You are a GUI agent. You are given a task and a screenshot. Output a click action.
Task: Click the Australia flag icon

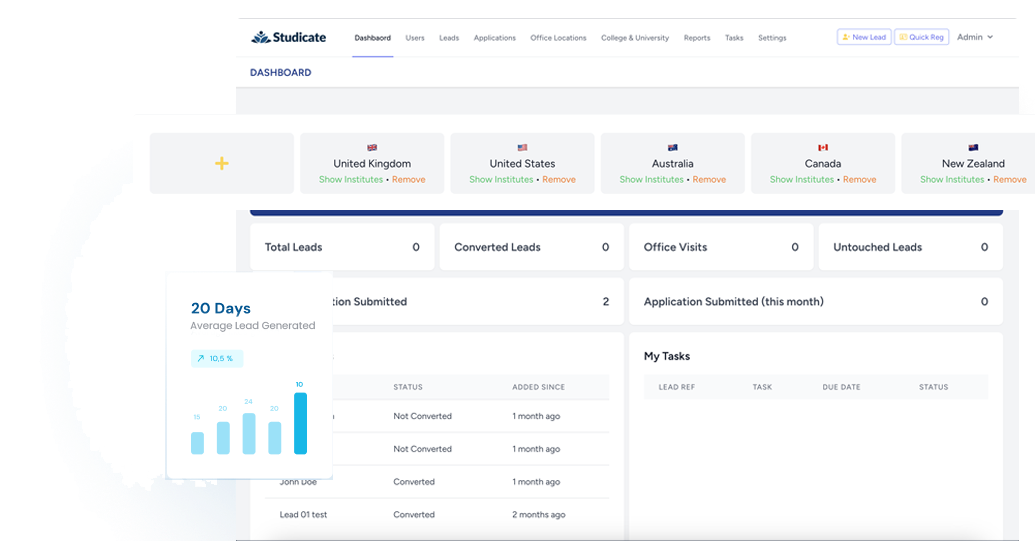click(672, 147)
